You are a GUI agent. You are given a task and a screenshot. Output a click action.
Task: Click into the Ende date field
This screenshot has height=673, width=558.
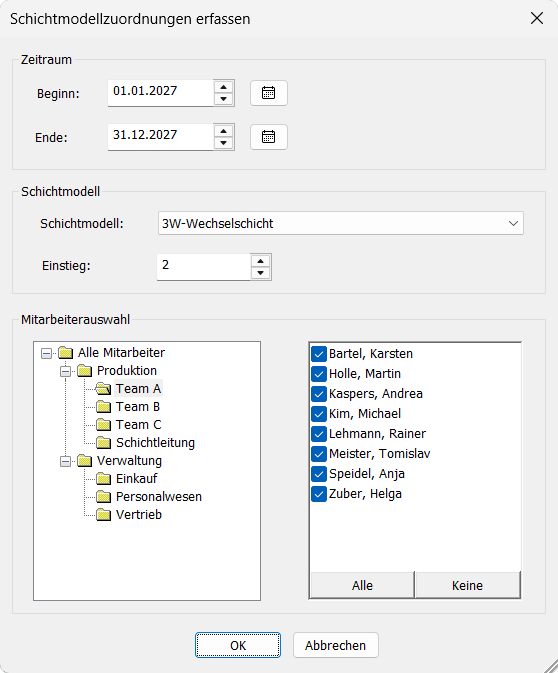pyautogui.click(x=161, y=137)
